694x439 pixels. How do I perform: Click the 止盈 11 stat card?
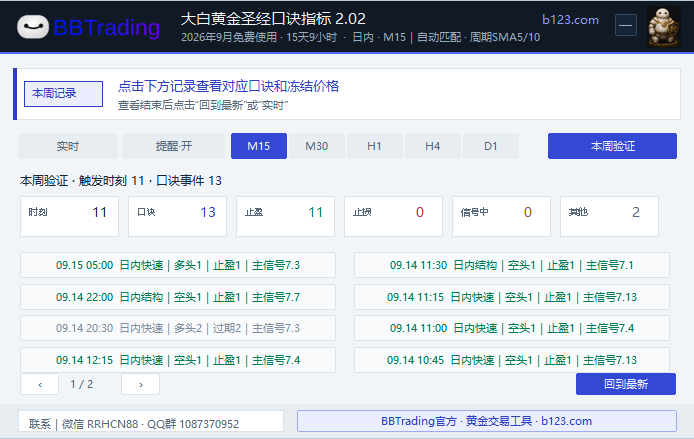coord(285,216)
